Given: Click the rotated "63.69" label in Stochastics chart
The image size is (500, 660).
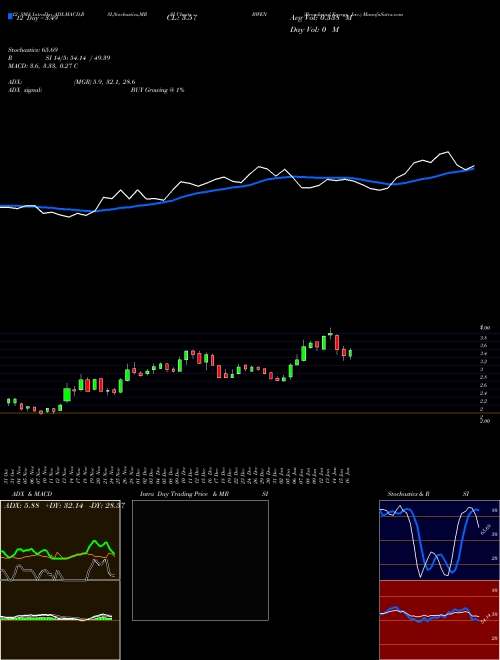Looking at the screenshot, I should 486,529.
